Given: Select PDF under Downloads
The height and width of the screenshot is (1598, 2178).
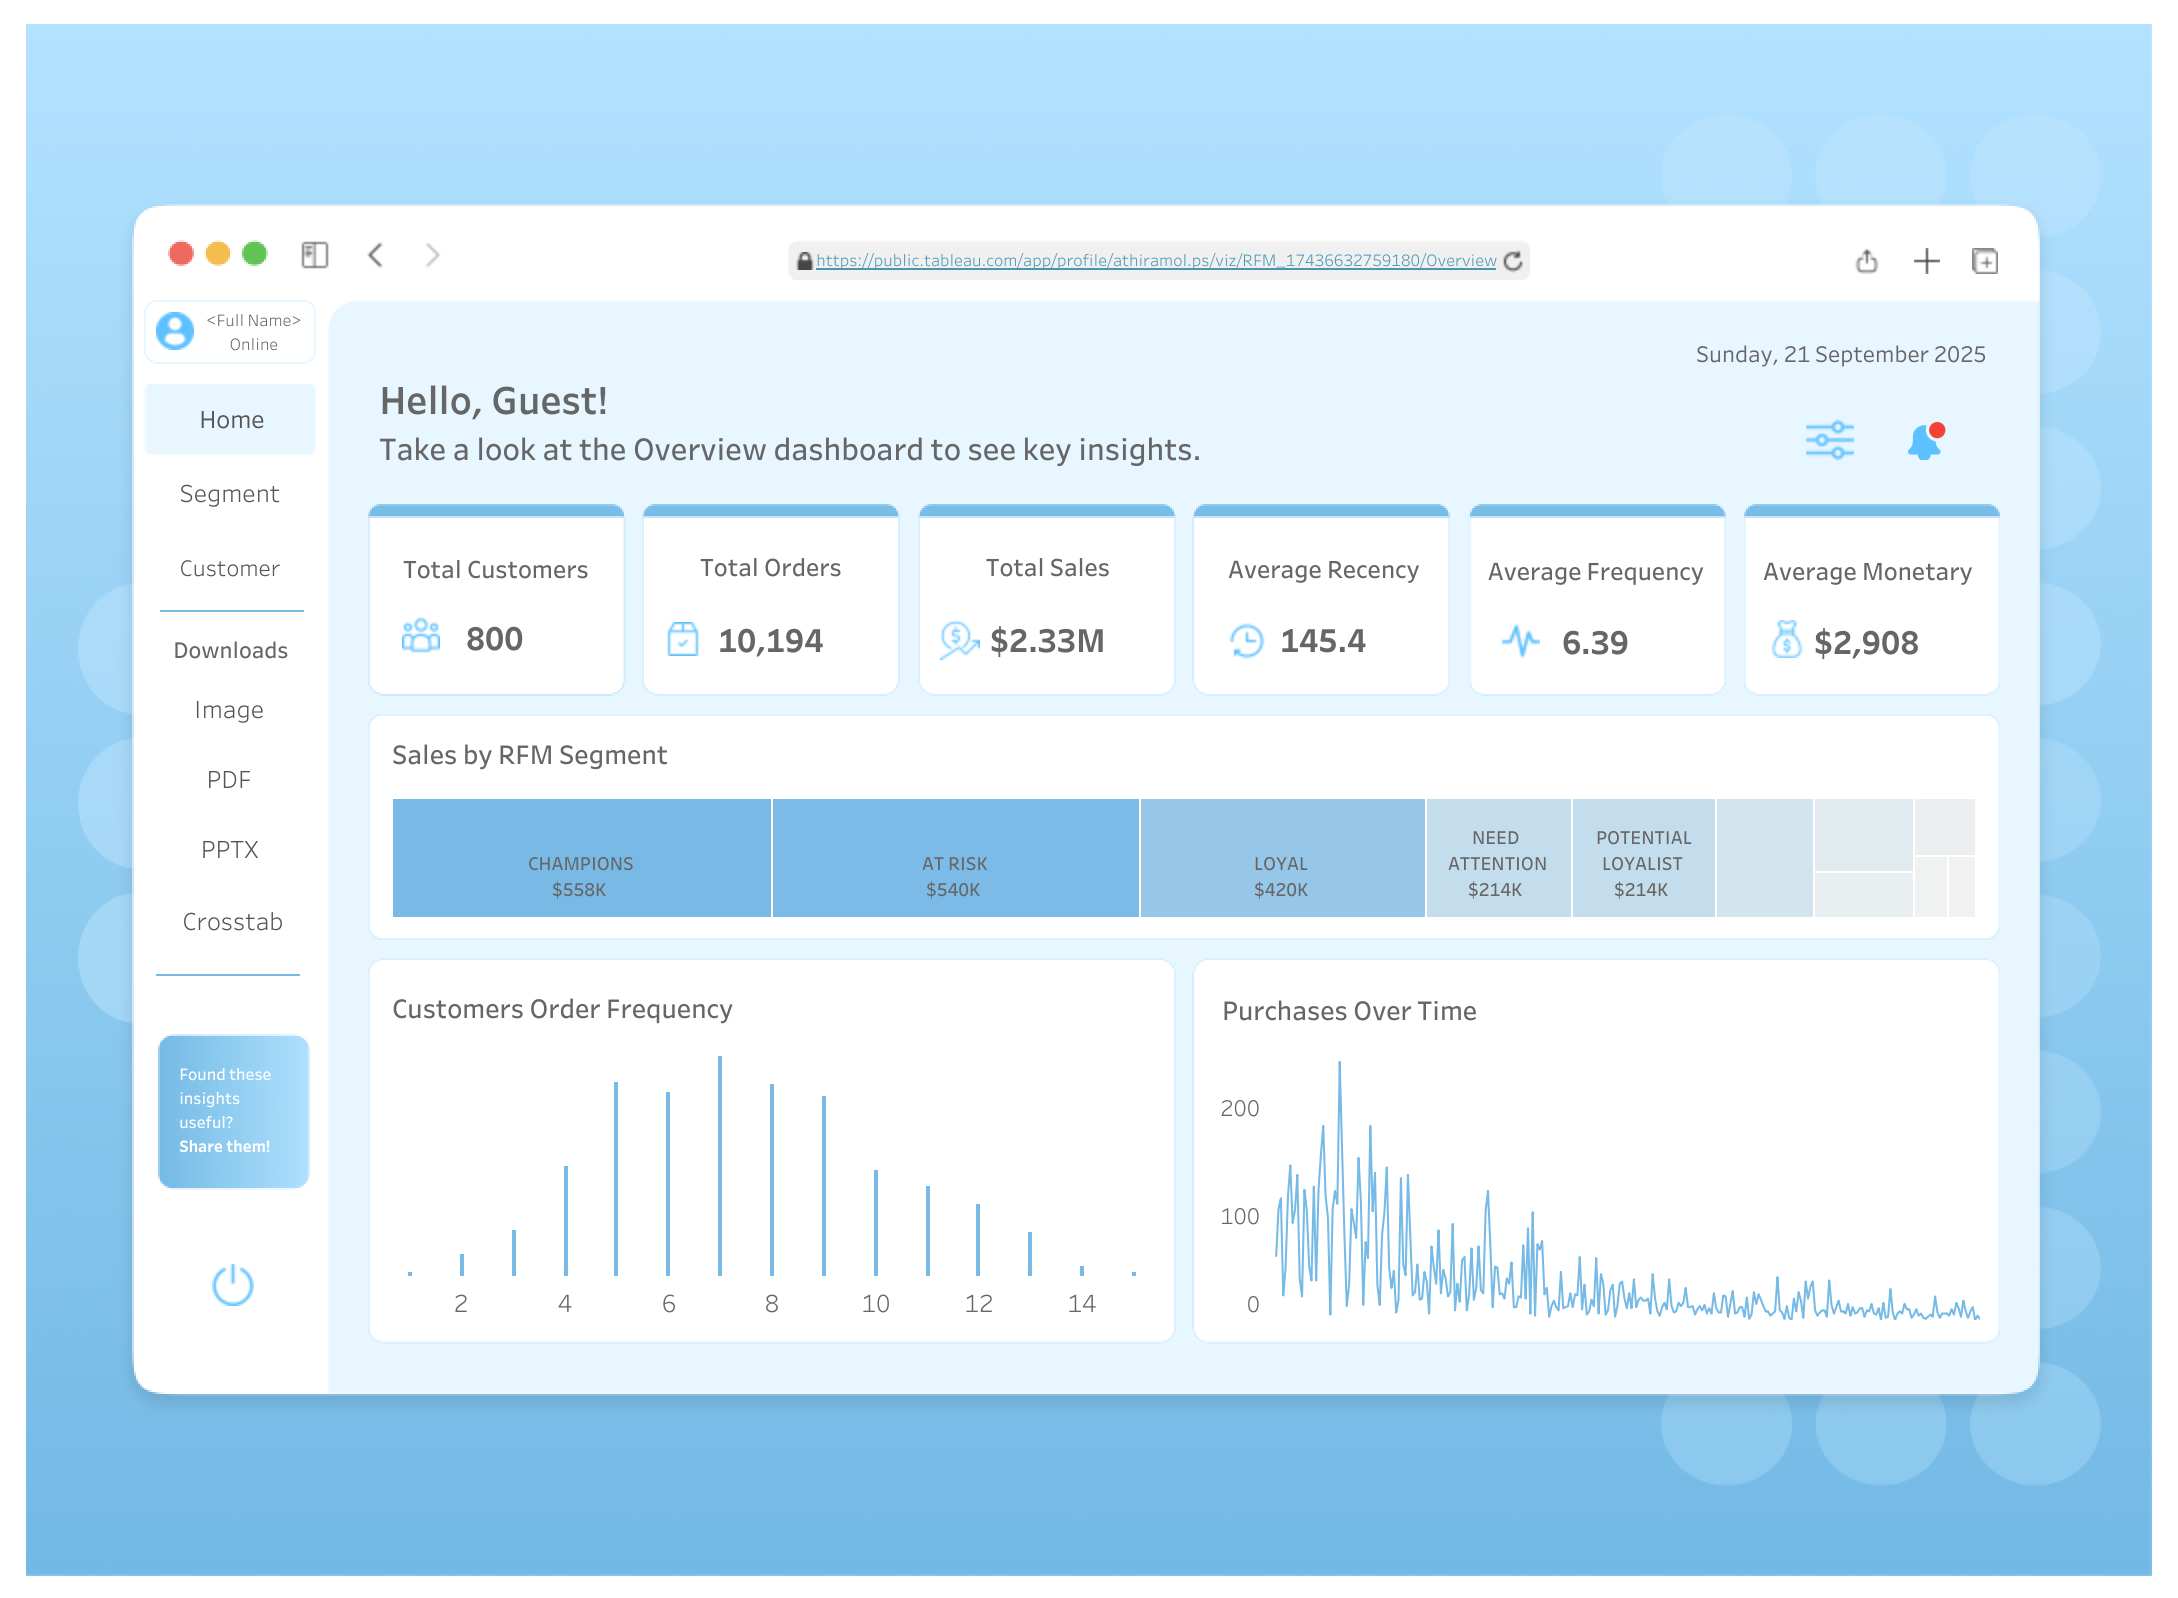Looking at the screenshot, I should 230,779.
